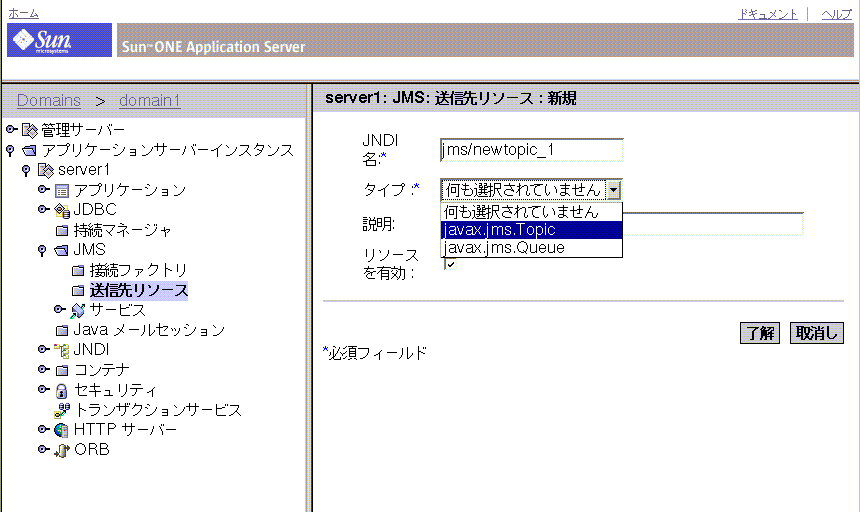Expand the JNDI tree node

pyautogui.click(x=44, y=349)
